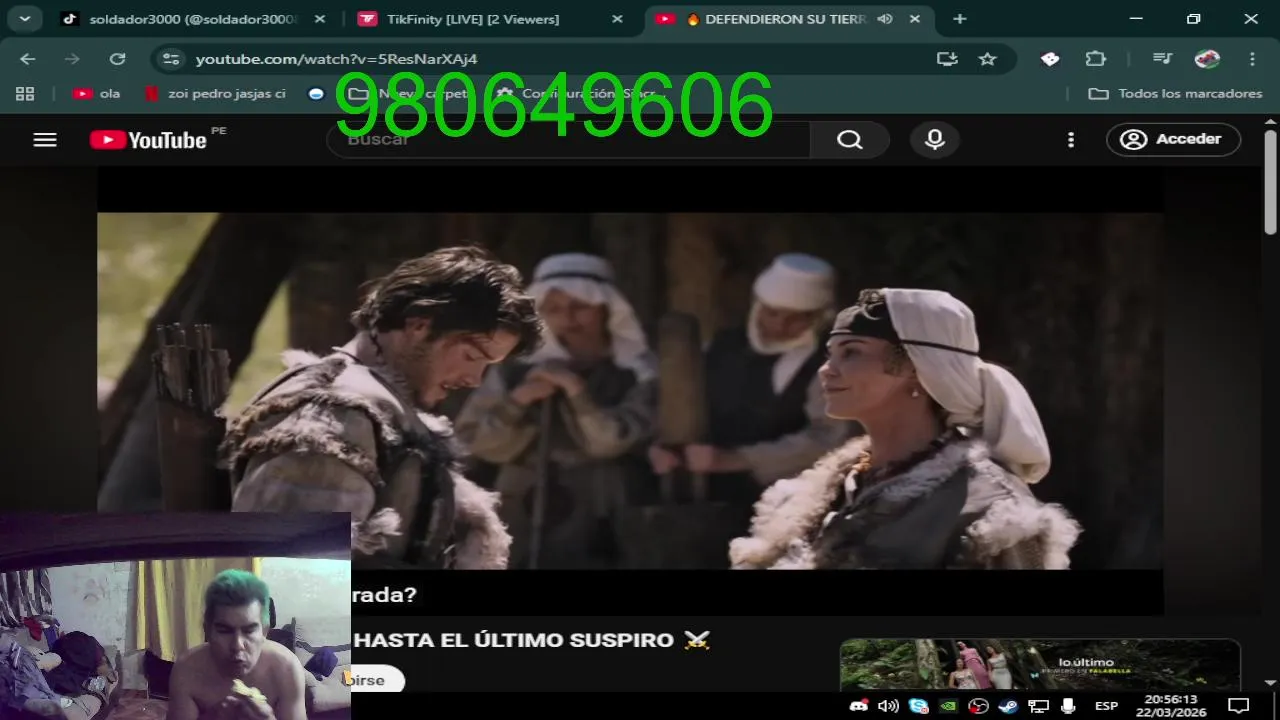Open the 'zoi pedro jasjas ci' bookmark
This screenshot has height=720, width=1280.
[215, 94]
